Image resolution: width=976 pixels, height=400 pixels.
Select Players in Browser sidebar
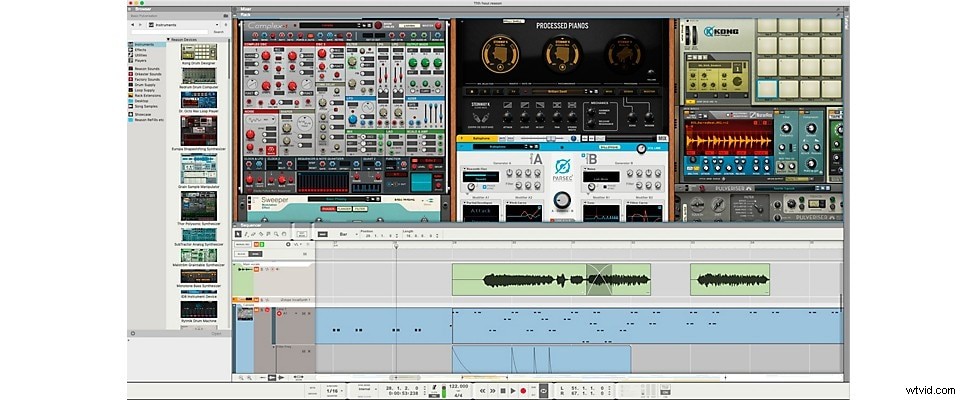(141, 60)
